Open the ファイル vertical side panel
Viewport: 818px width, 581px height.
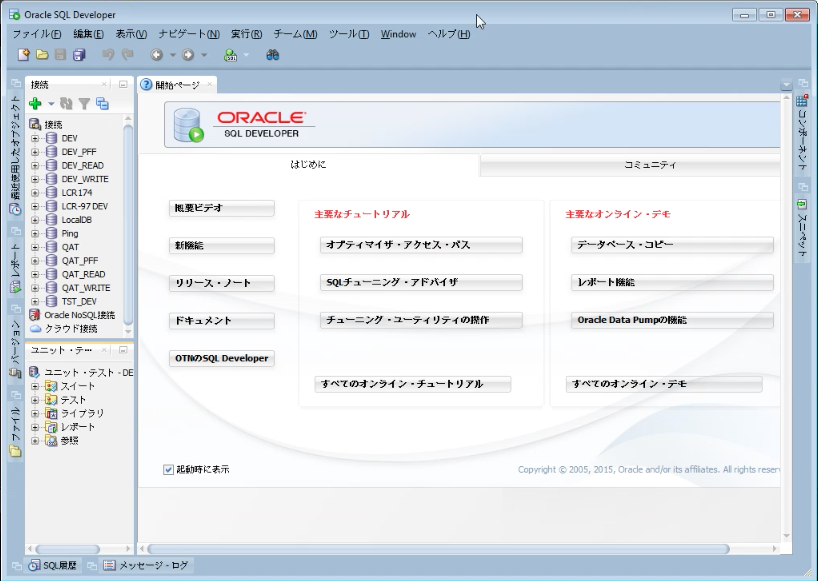point(16,430)
